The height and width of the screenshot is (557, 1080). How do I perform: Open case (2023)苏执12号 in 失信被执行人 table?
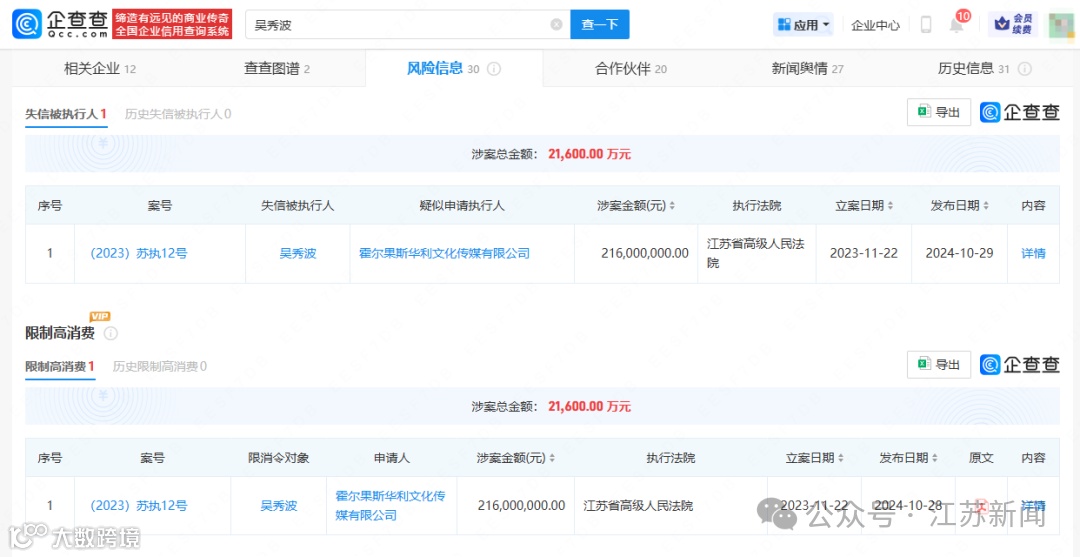[138, 253]
